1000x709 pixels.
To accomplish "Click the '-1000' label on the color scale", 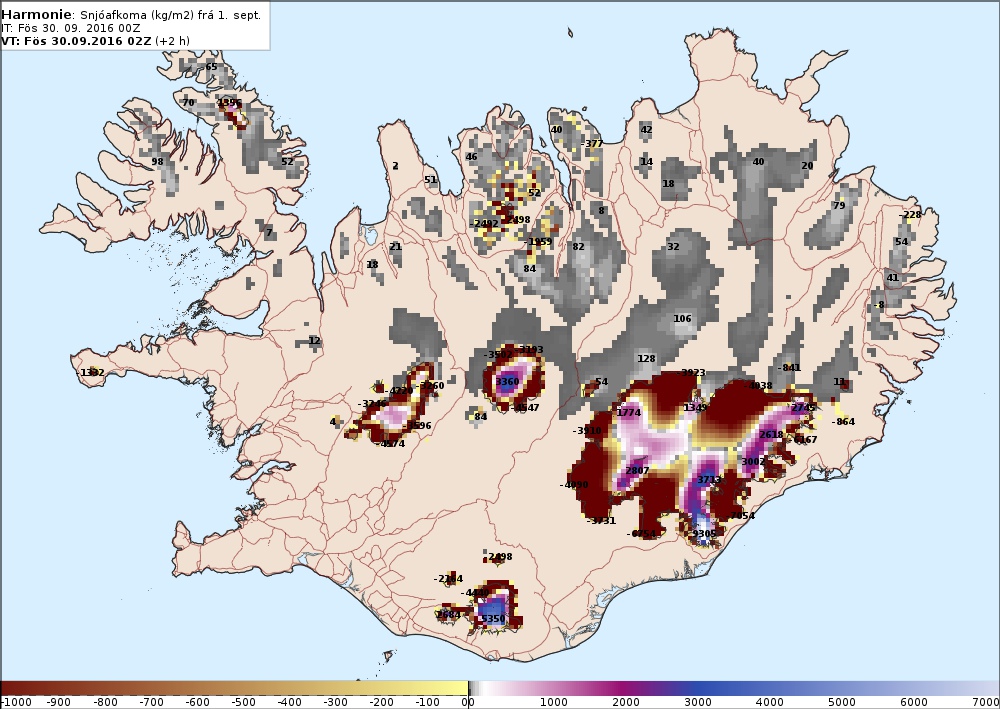I will click(x=17, y=702).
